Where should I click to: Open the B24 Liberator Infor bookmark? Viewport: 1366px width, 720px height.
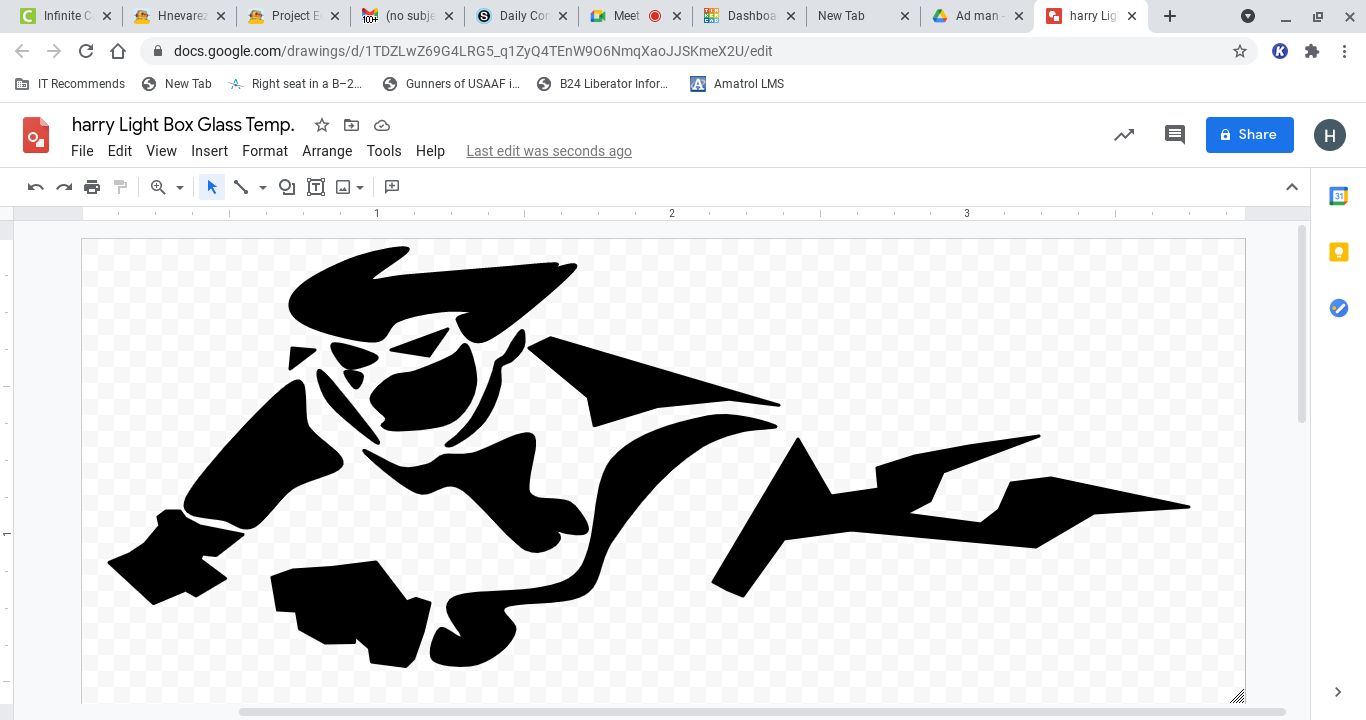pyautogui.click(x=602, y=84)
